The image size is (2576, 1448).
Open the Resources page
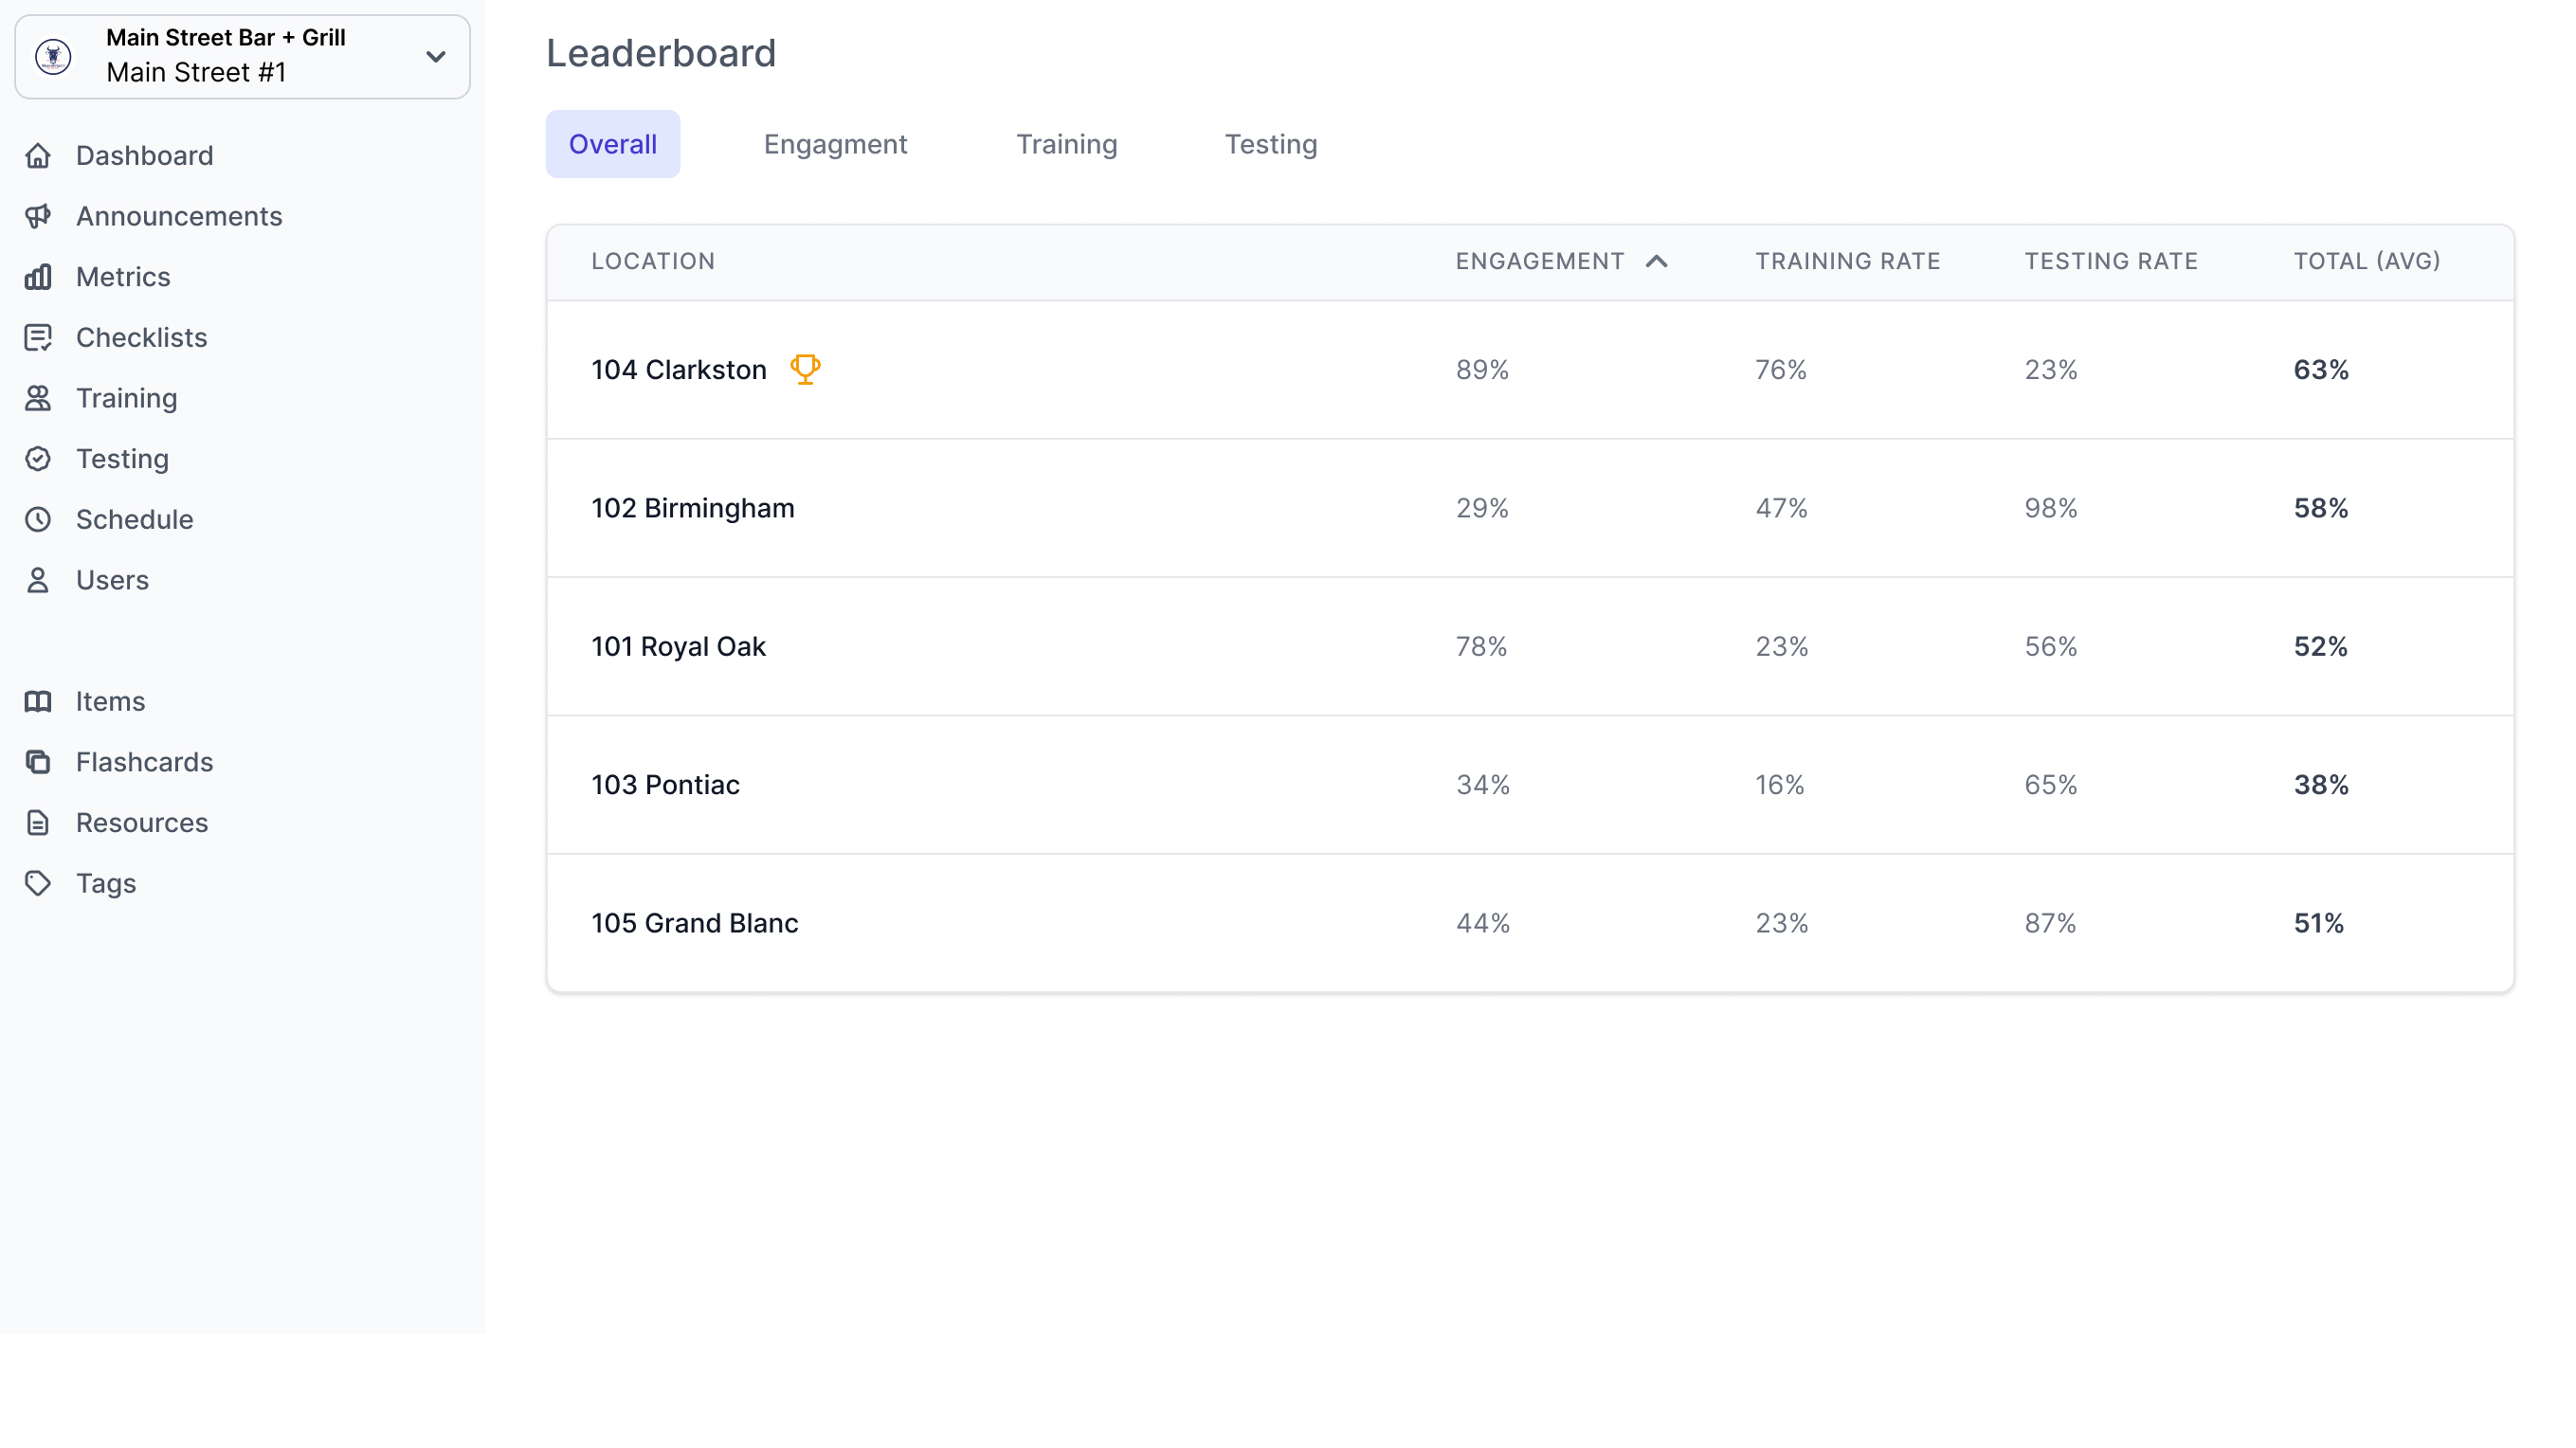pyautogui.click(x=142, y=823)
